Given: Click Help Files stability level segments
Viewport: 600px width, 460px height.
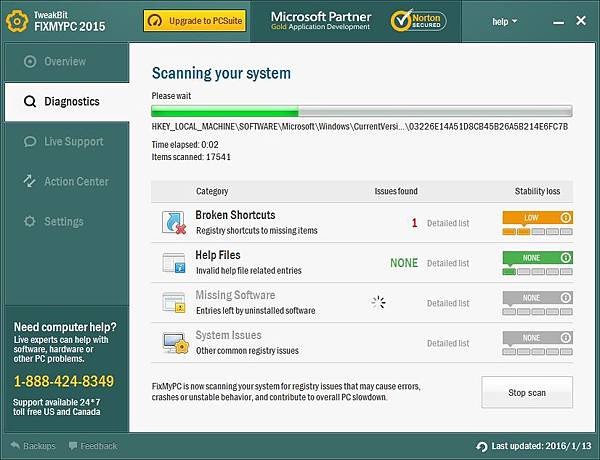Looking at the screenshot, I should coord(538,272).
